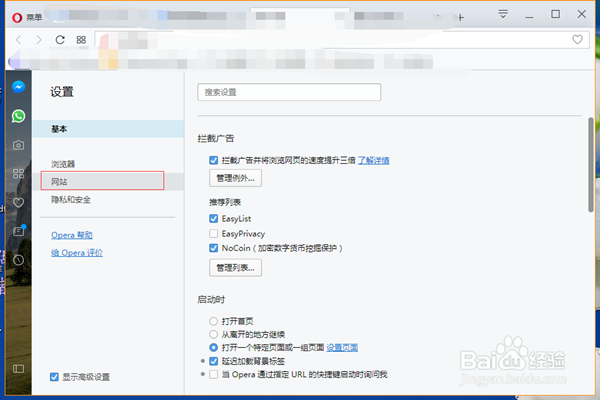The image size is (600, 400).
Task: Open Speed Dial grid icon in toolbar
Action: tap(81, 40)
